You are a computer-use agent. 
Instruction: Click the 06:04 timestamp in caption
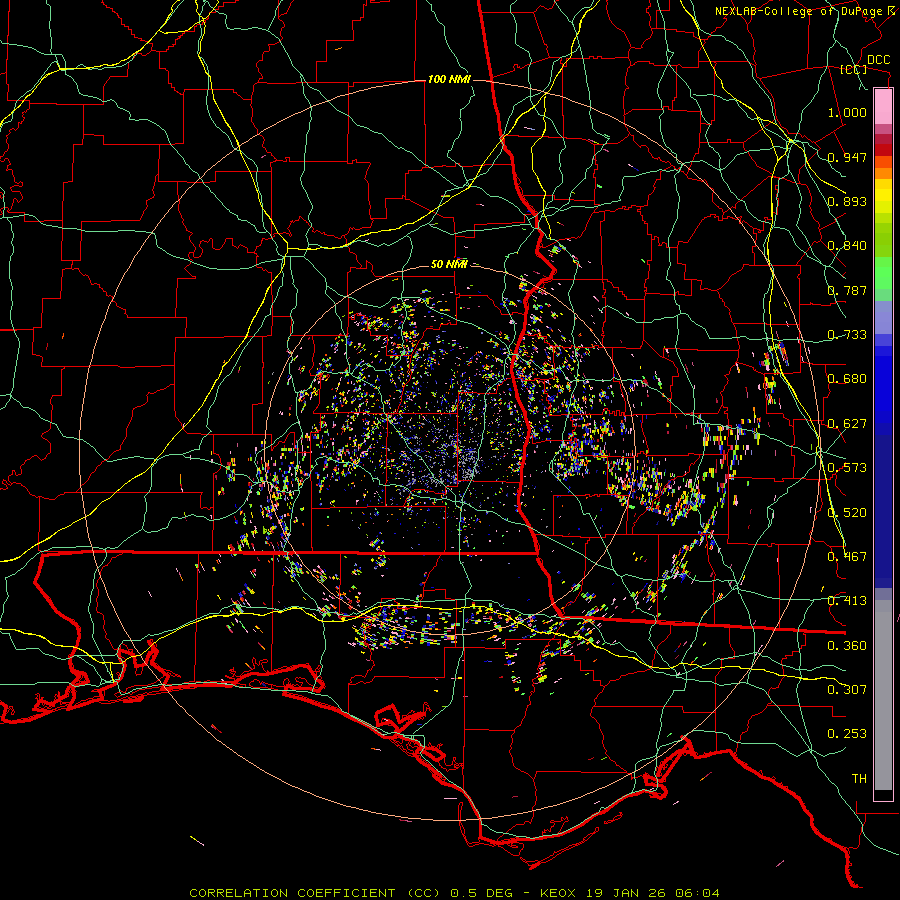pyautogui.click(x=696, y=893)
